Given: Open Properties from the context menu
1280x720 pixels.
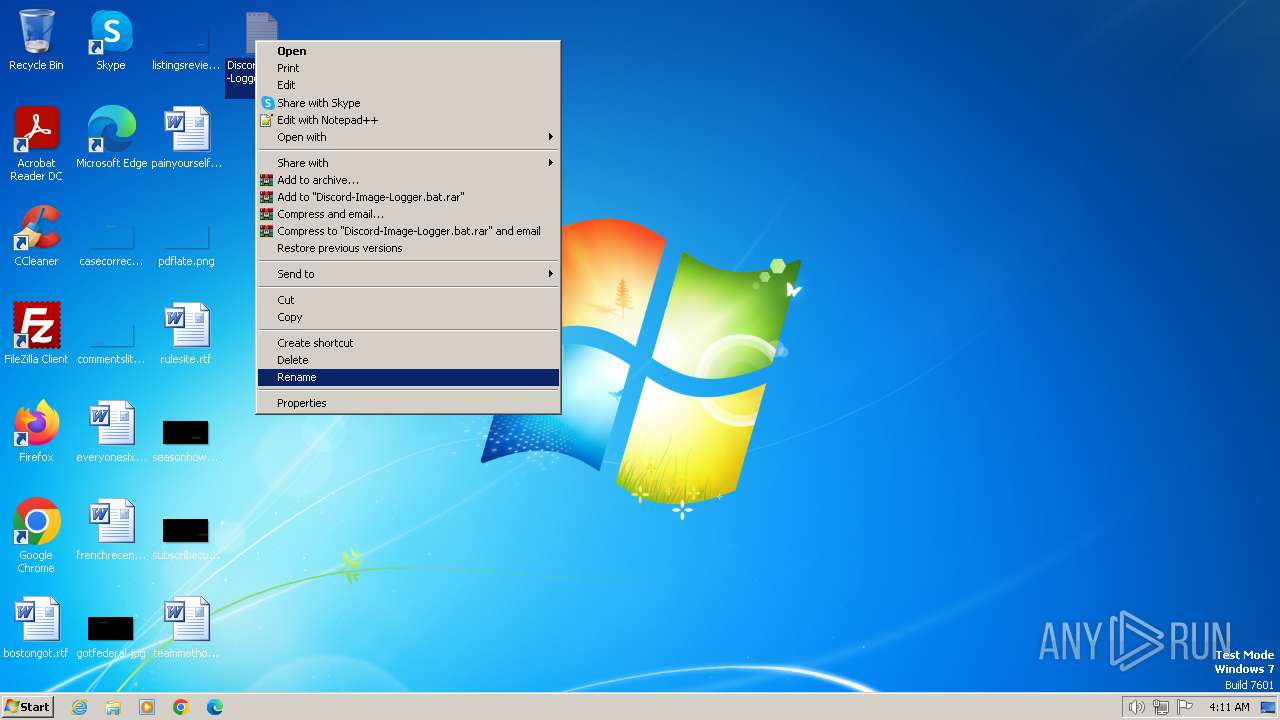Looking at the screenshot, I should click(408, 403).
